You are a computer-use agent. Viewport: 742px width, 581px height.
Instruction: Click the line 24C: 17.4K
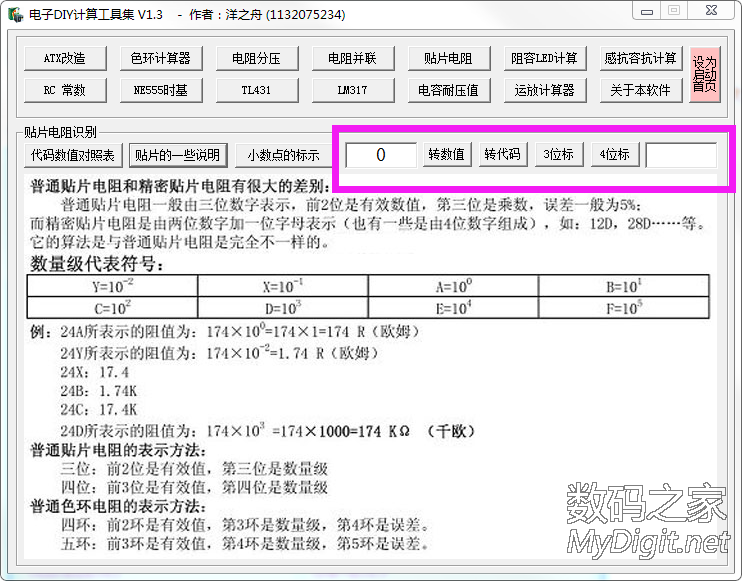coord(98,409)
